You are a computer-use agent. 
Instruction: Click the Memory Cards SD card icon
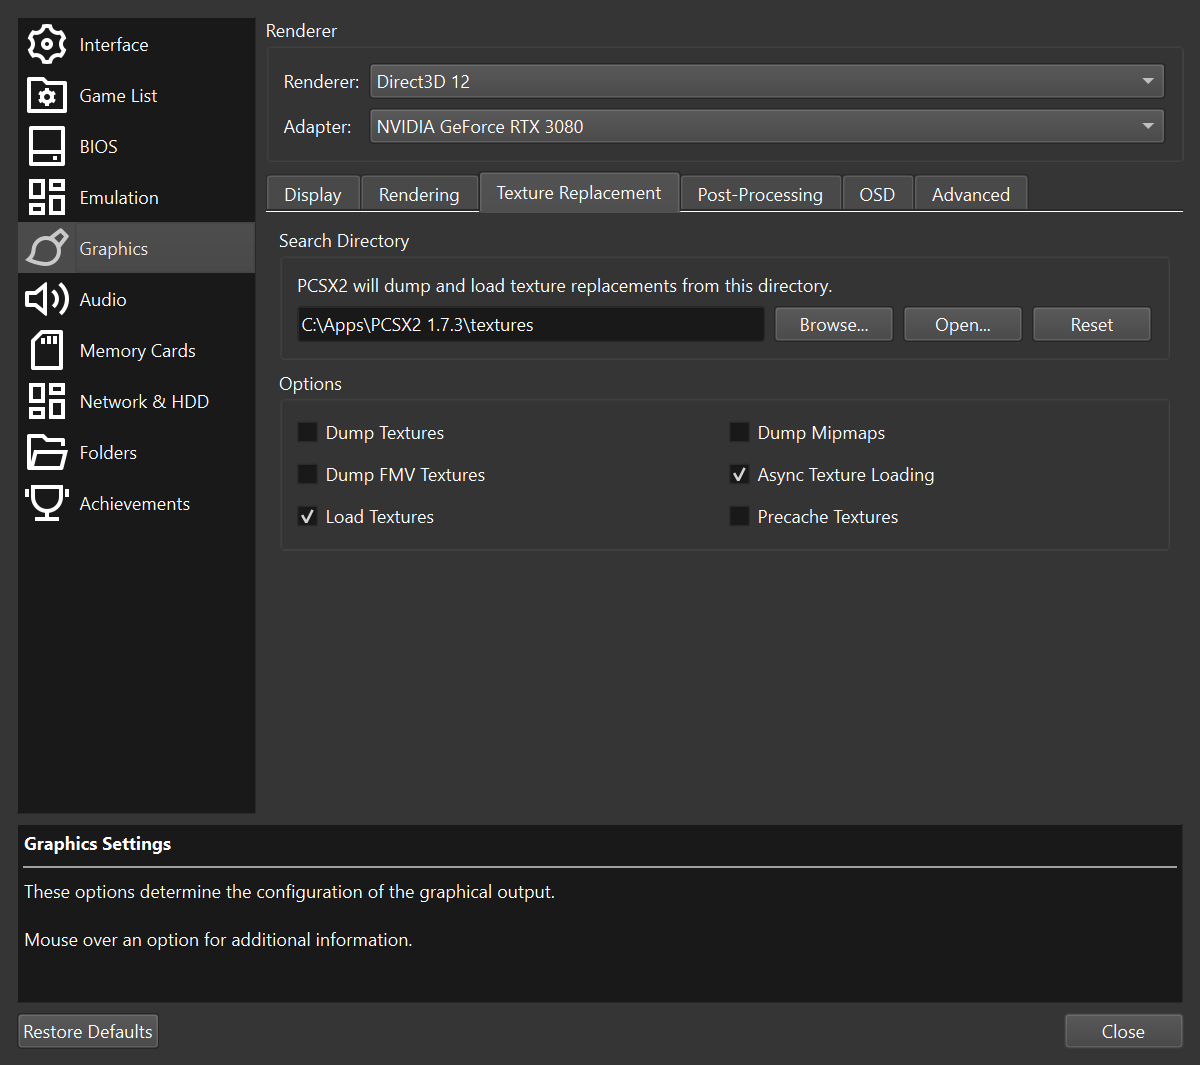46,350
